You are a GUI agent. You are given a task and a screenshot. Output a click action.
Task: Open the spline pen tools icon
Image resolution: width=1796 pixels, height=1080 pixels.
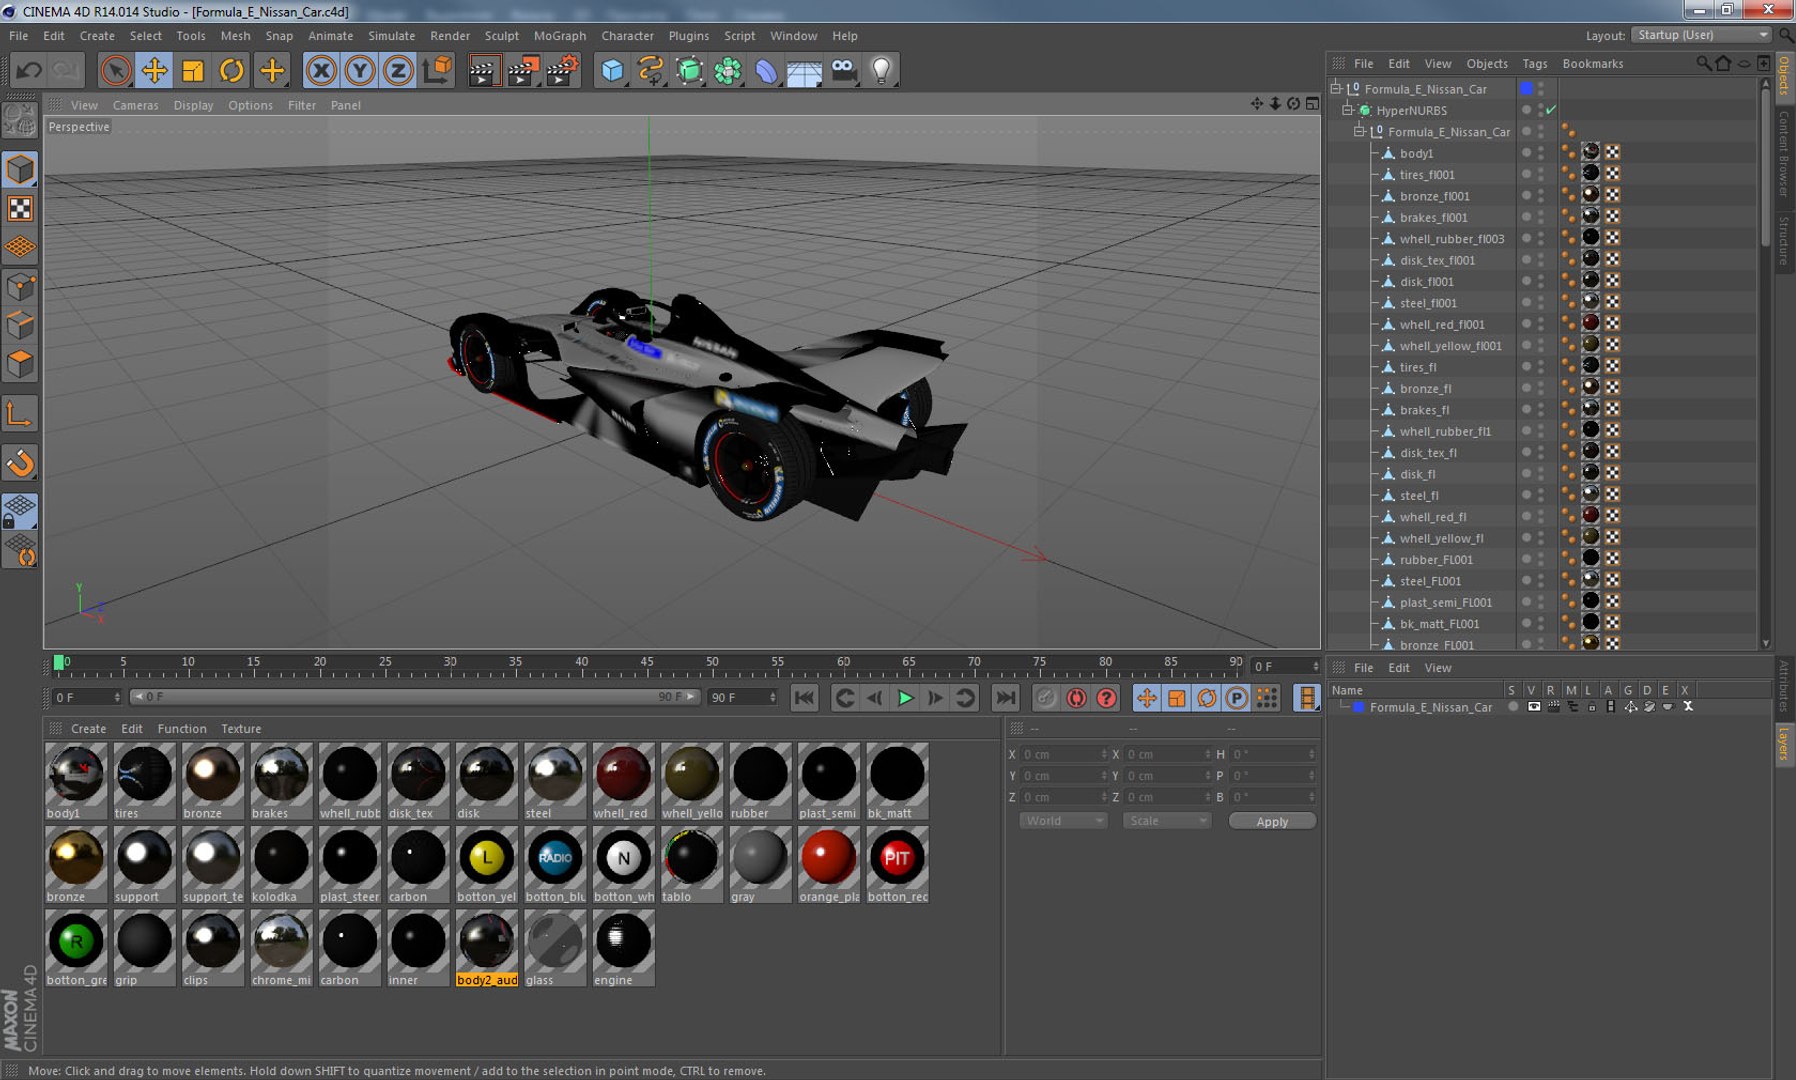(650, 70)
